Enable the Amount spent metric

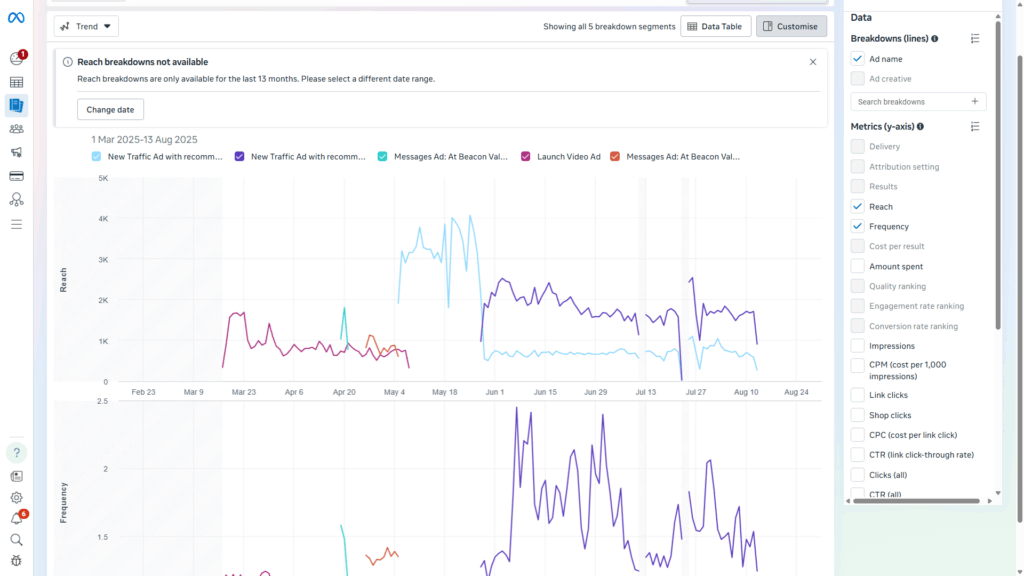(x=857, y=266)
